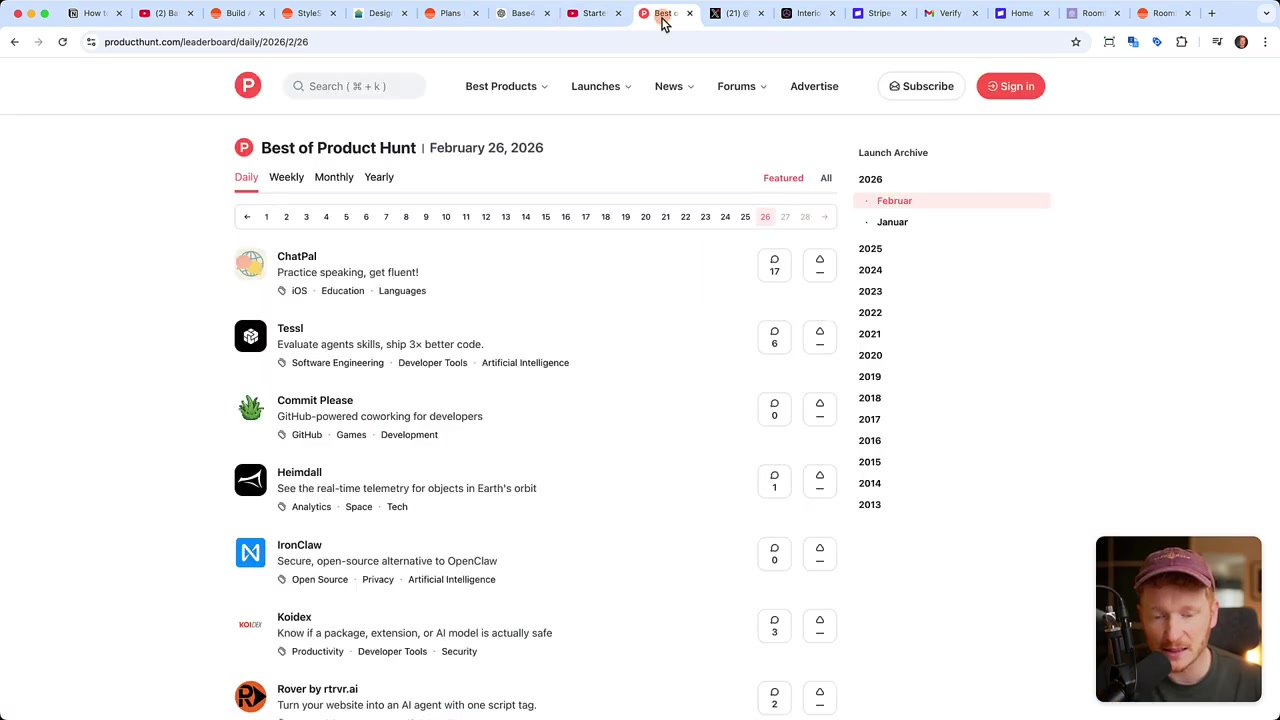Open the Advertise link

pyautogui.click(x=814, y=86)
